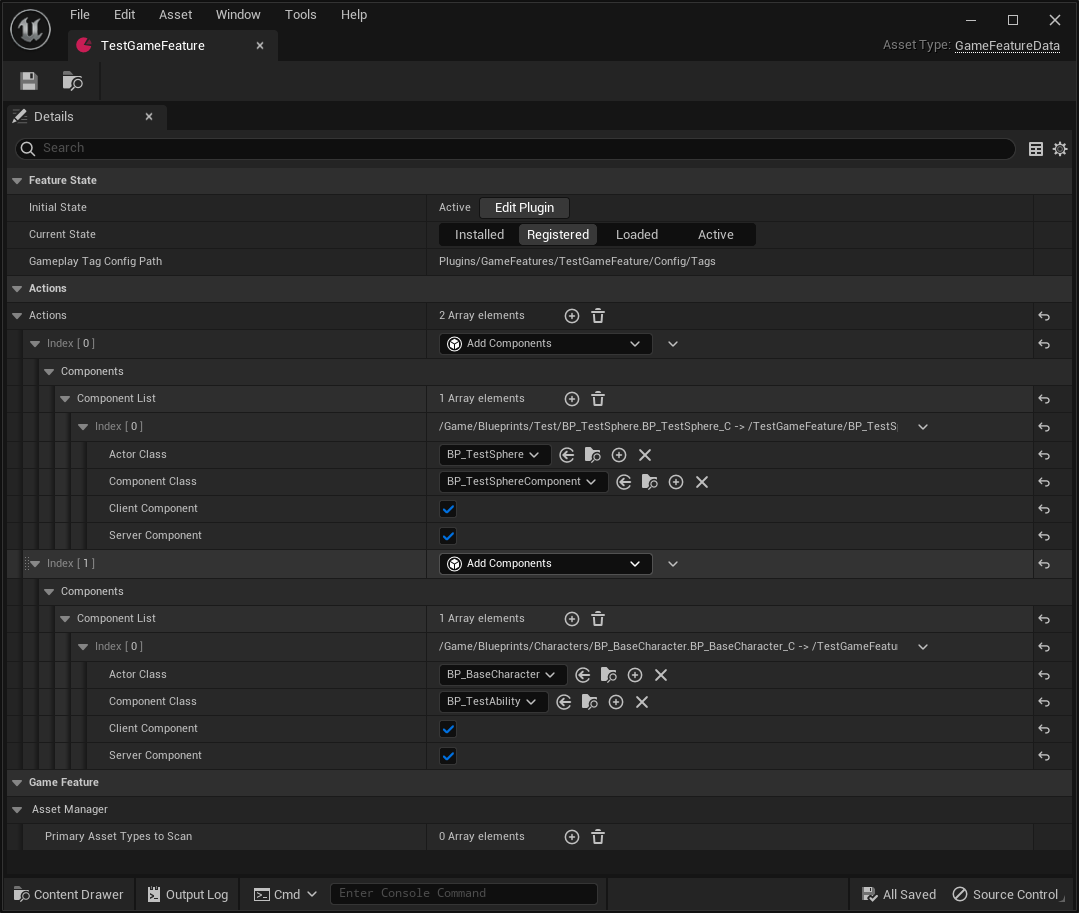Clear the BP_BaseCharacter Actor Class value
Screen dimensions: 1079x913
661,675
